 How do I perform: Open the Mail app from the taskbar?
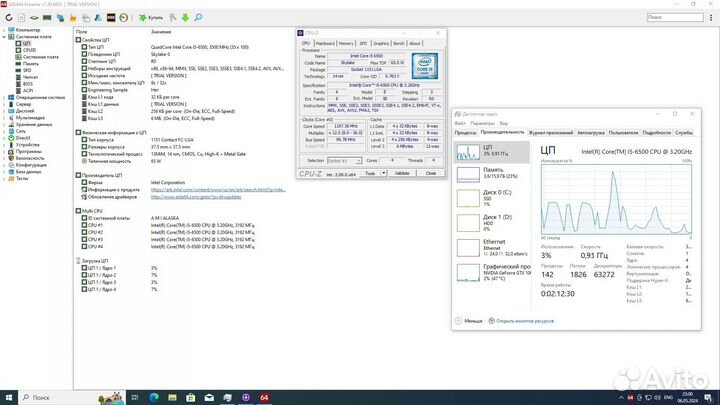point(209,397)
